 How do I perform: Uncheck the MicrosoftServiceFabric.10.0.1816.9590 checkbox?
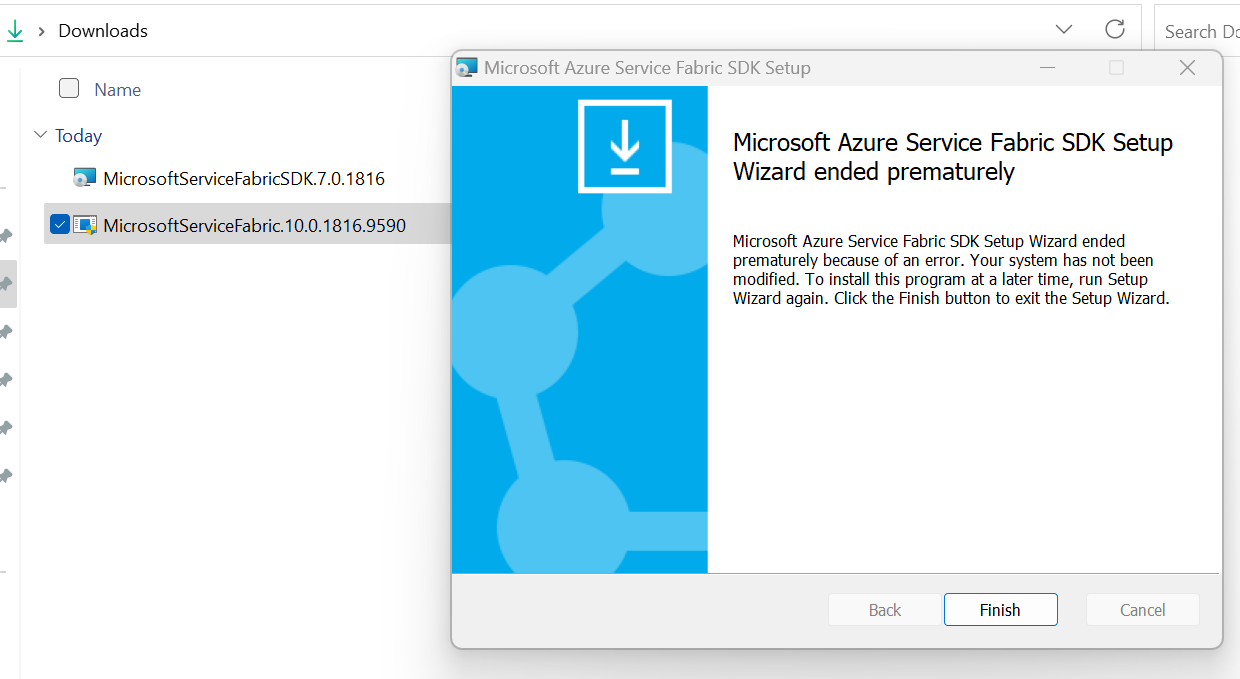60,225
